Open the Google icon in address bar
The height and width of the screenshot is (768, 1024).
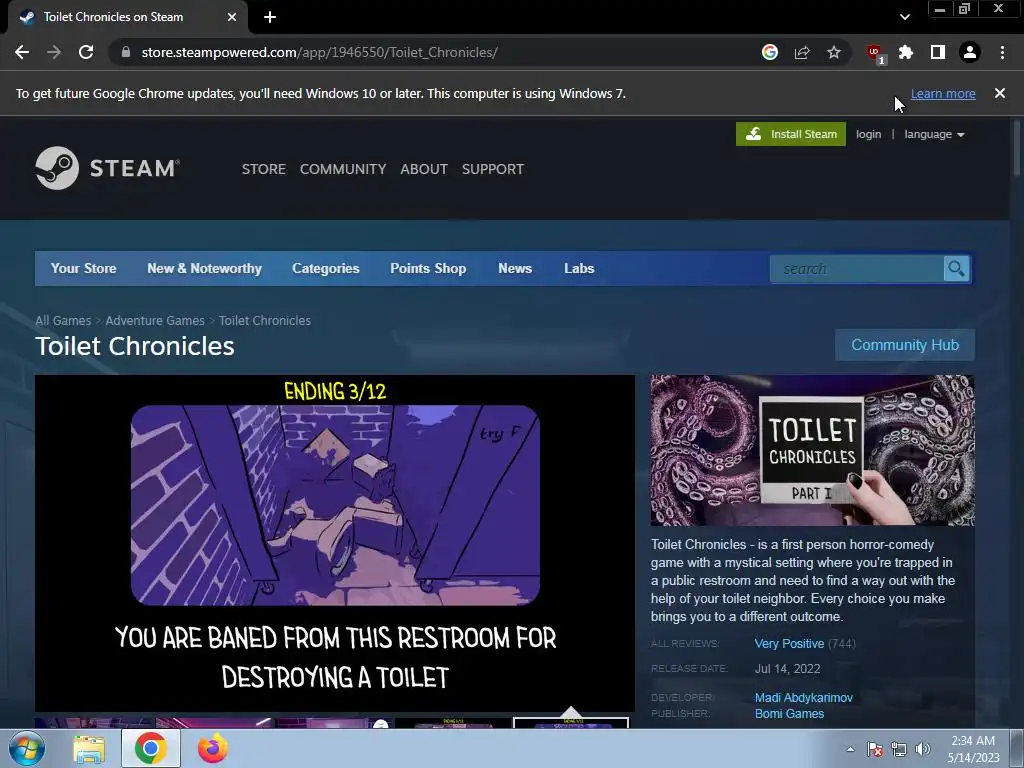[770, 52]
